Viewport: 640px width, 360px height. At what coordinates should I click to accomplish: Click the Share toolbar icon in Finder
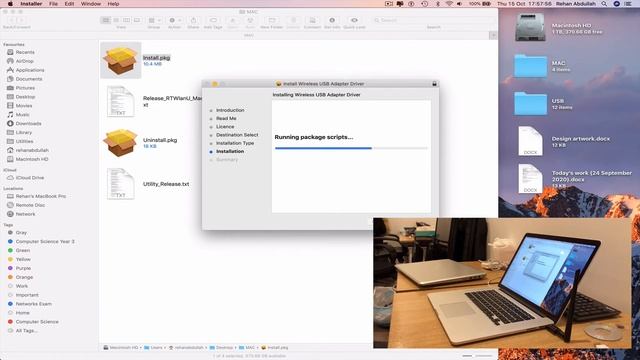(x=193, y=20)
